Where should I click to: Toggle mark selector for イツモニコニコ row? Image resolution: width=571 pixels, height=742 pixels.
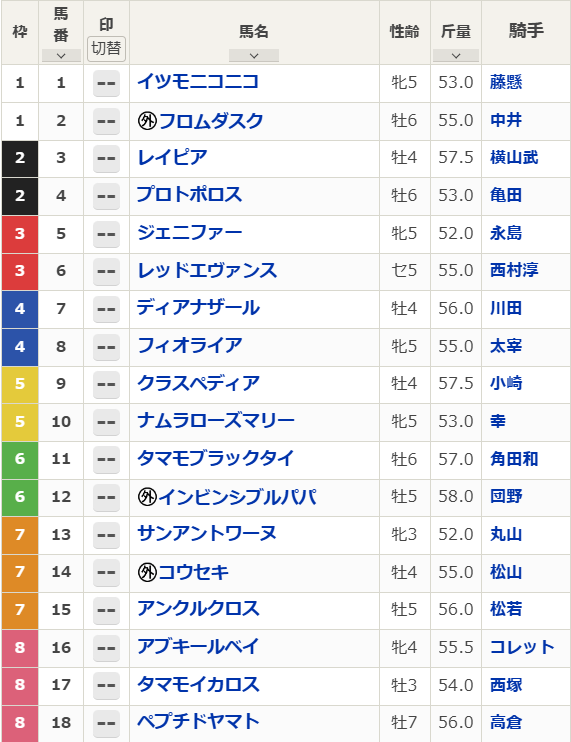click(x=106, y=83)
